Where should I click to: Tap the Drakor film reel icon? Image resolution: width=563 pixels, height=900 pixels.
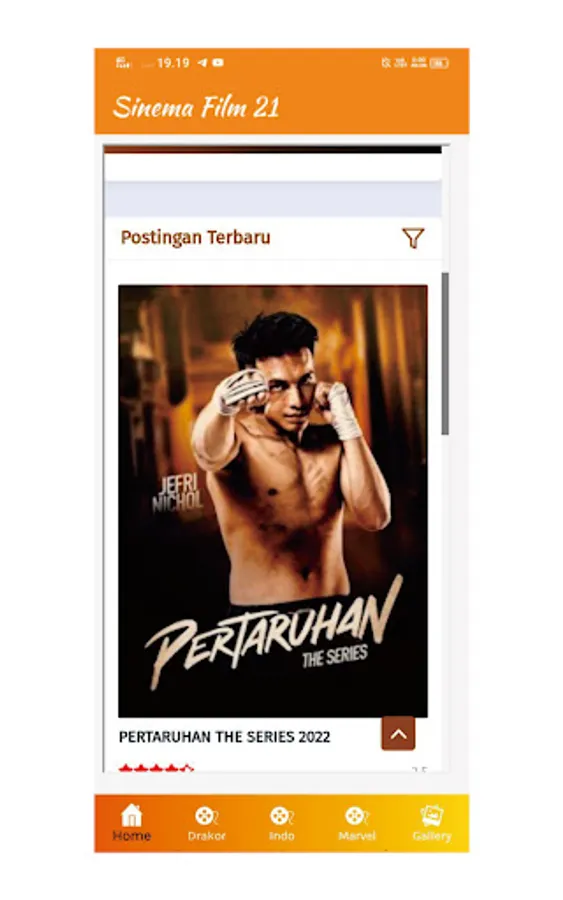point(206,816)
